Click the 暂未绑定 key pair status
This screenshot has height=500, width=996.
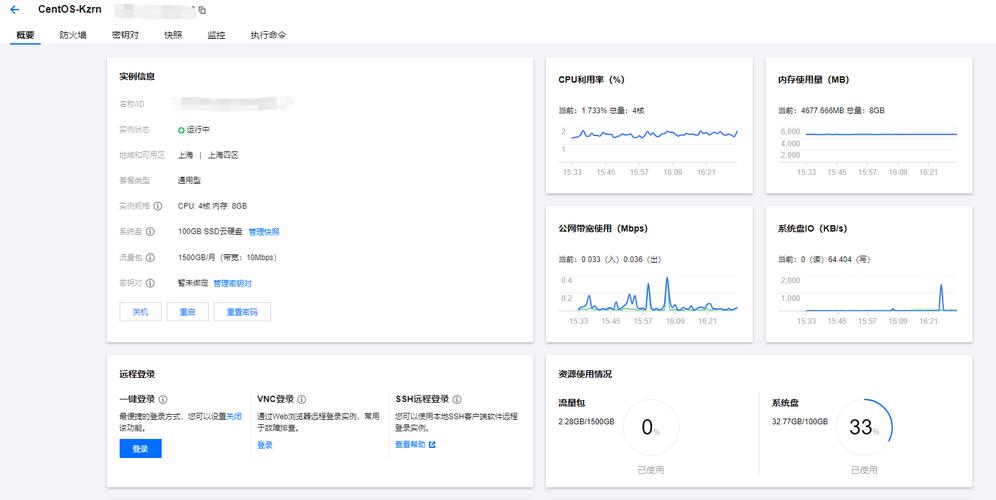pyautogui.click(x=193, y=283)
